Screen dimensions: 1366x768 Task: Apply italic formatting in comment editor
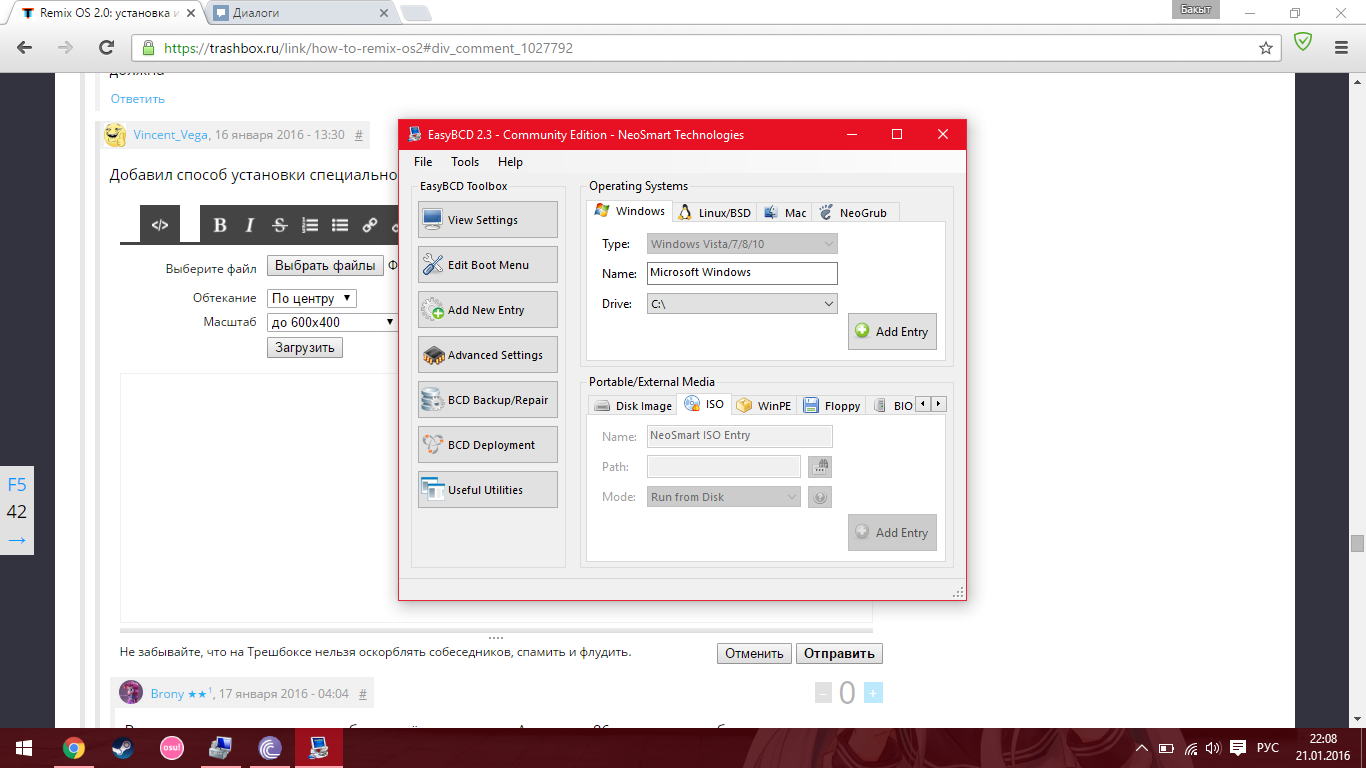pos(250,225)
